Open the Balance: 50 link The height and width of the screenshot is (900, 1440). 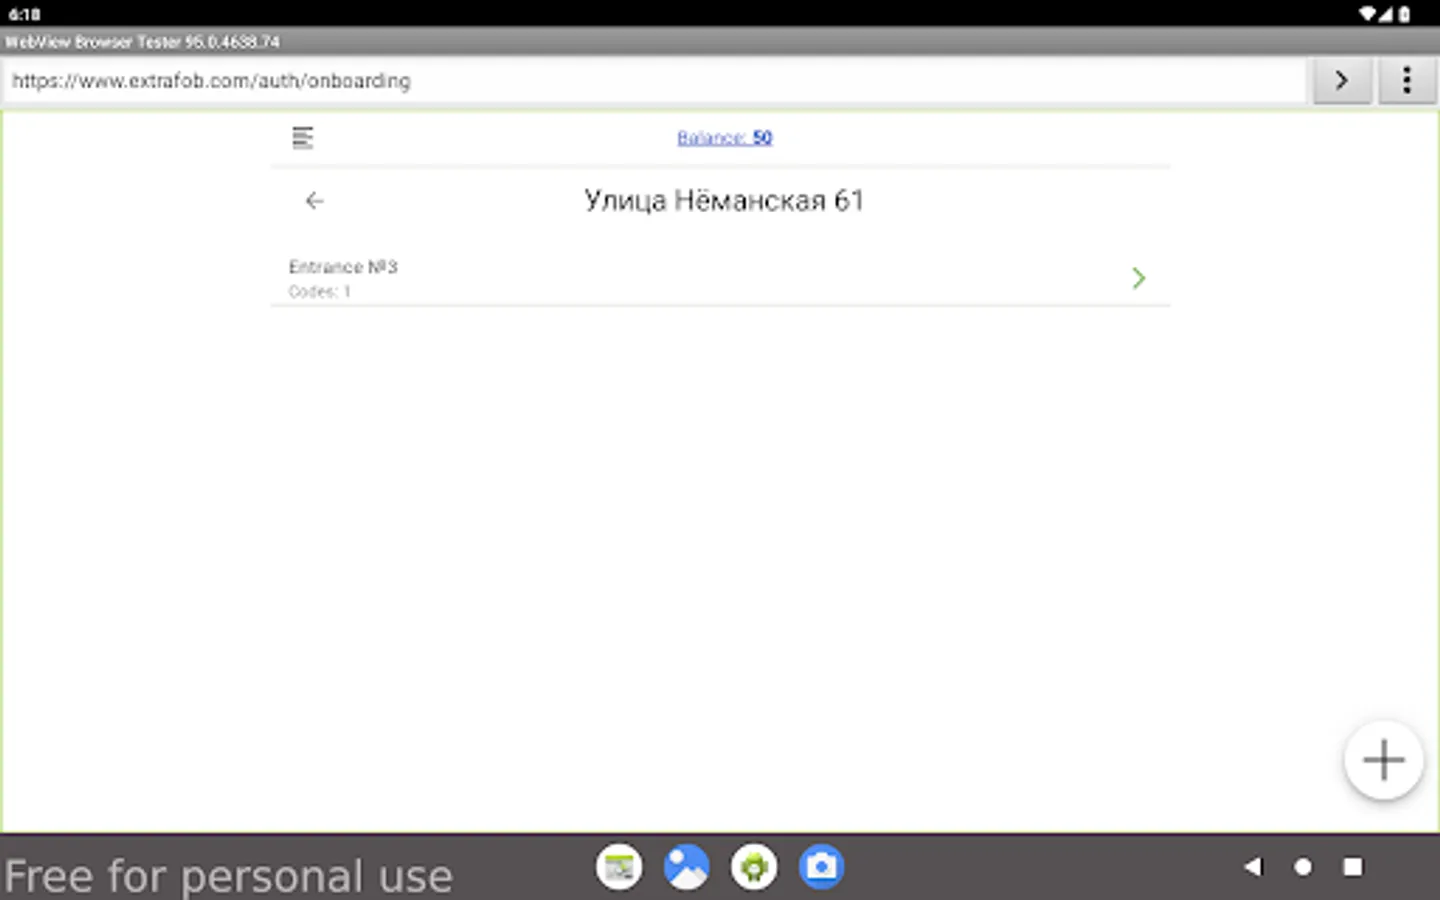[x=725, y=138]
